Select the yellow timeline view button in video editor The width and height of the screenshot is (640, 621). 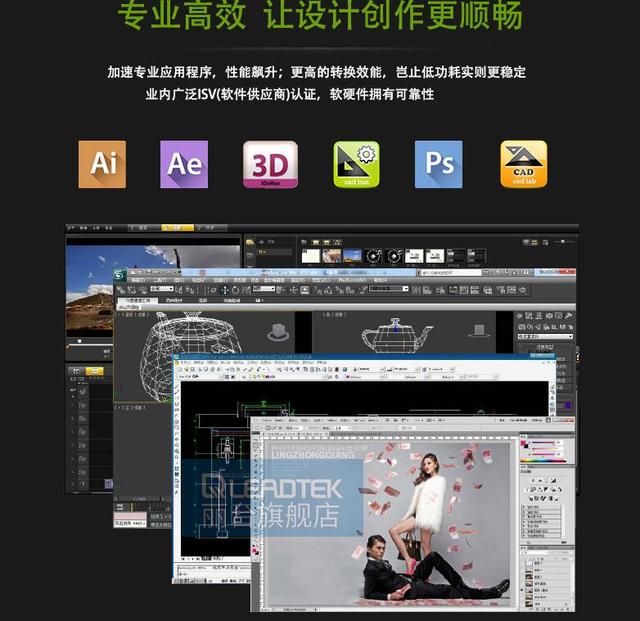point(94,371)
